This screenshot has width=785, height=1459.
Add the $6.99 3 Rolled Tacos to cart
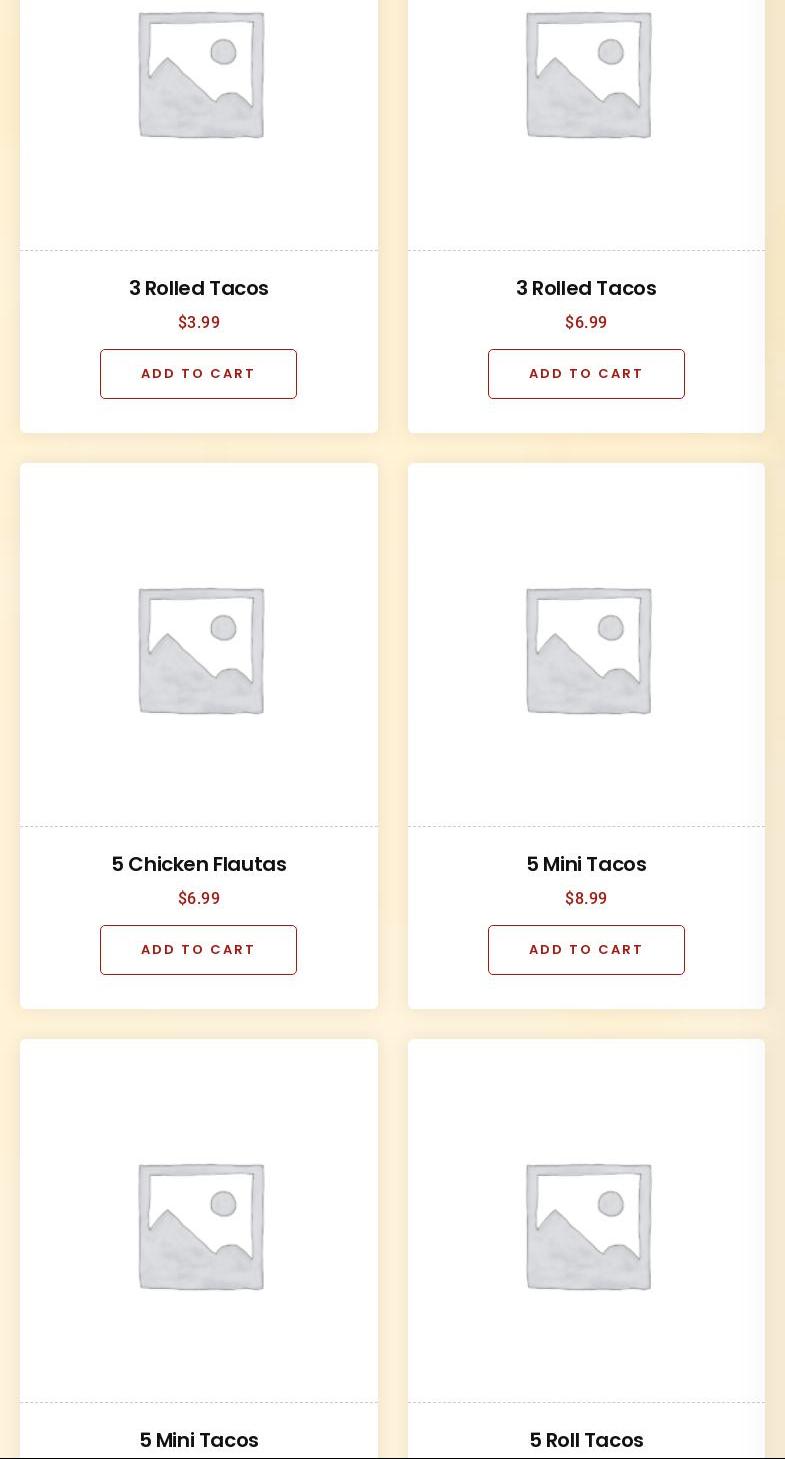(x=586, y=374)
